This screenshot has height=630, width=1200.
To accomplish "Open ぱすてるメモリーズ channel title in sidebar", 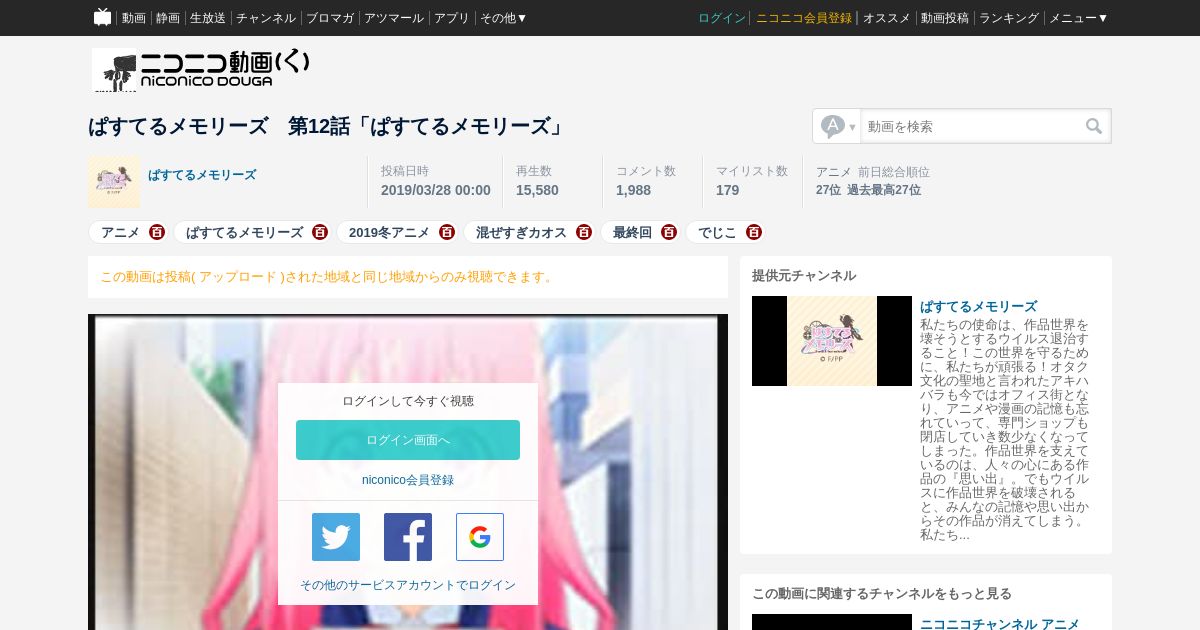I will click(x=978, y=306).
